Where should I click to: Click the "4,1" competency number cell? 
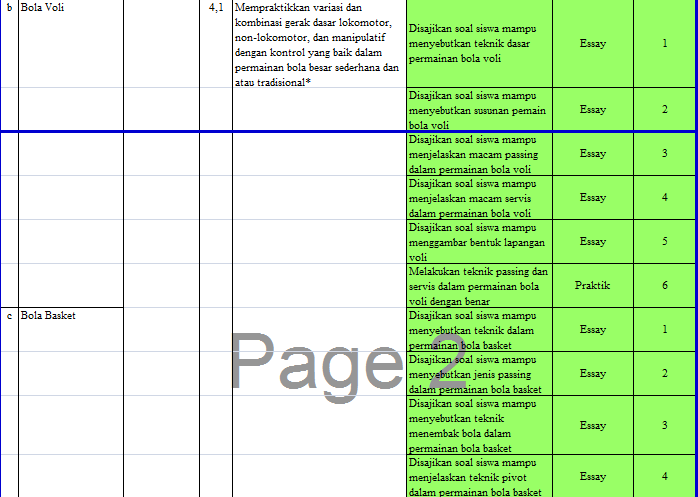tap(216, 43)
